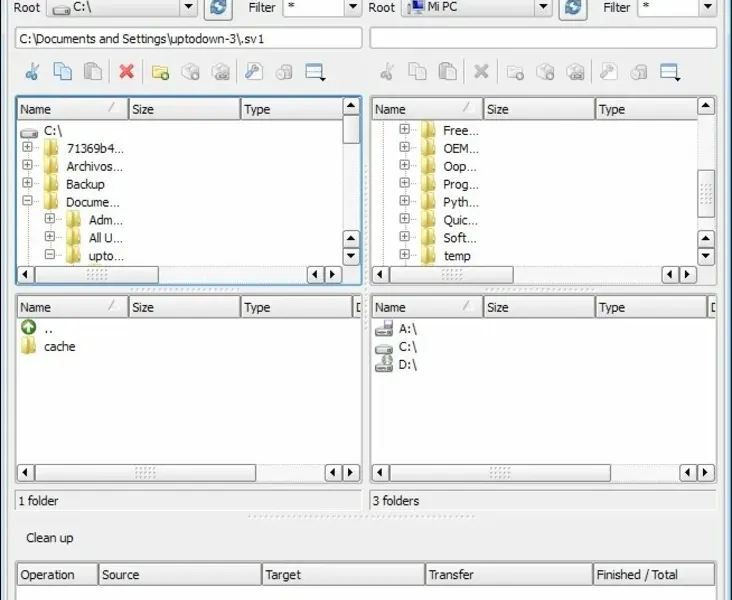Select the Prog... folder in right tree

[450, 184]
